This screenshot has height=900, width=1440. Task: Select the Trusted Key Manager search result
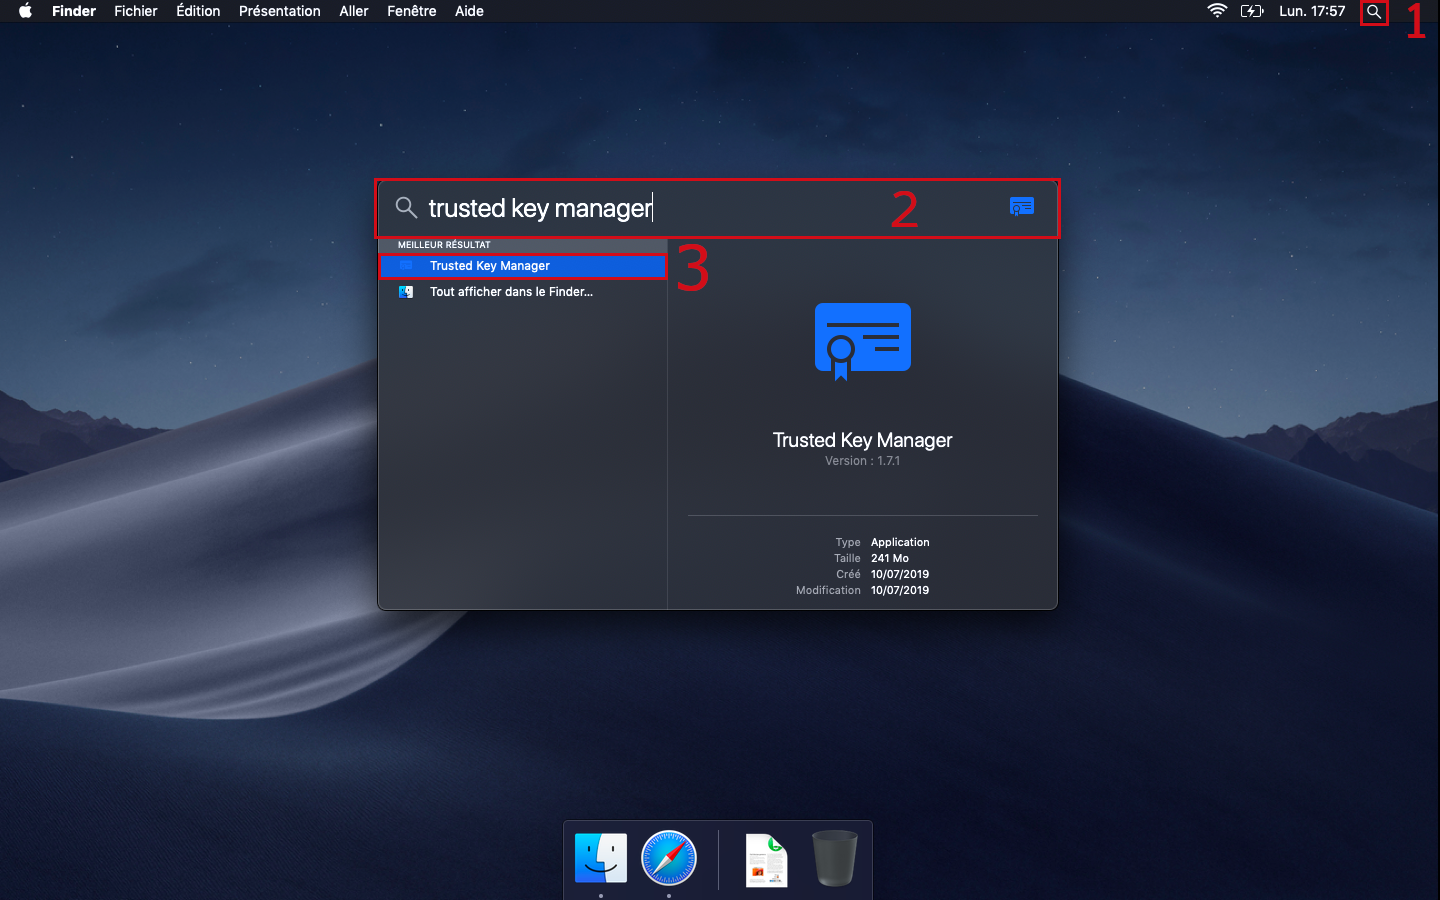490,266
